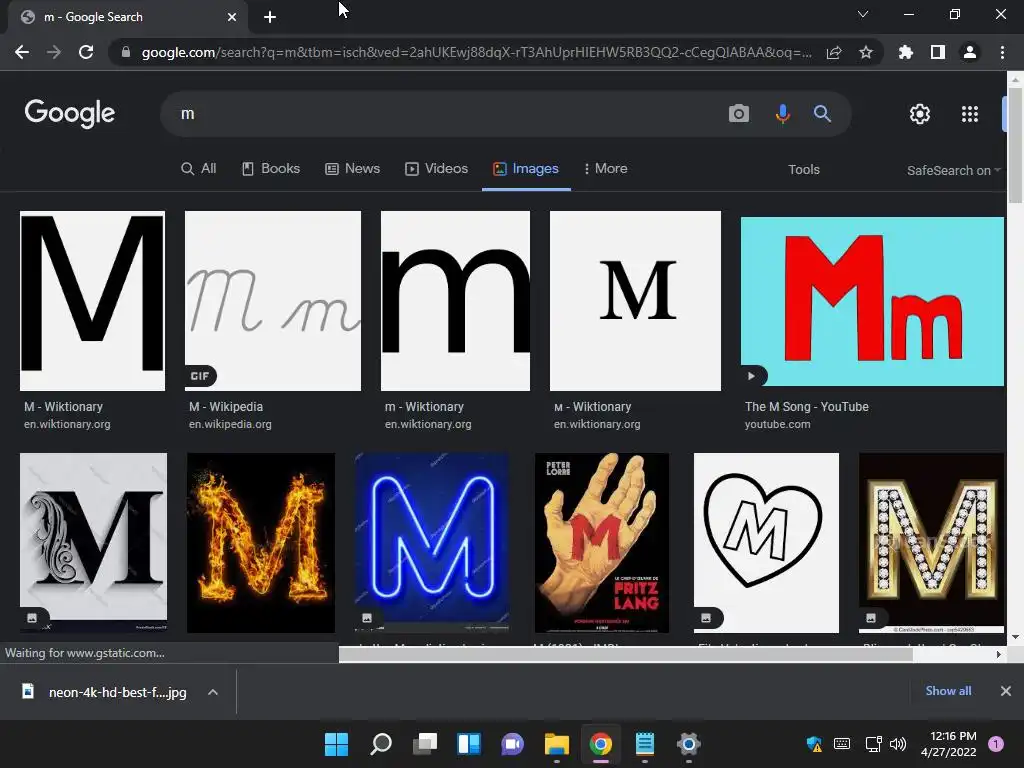Go back to the previous page
Image resolution: width=1024 pixels, height=768 pixels.
click(22, 52)
